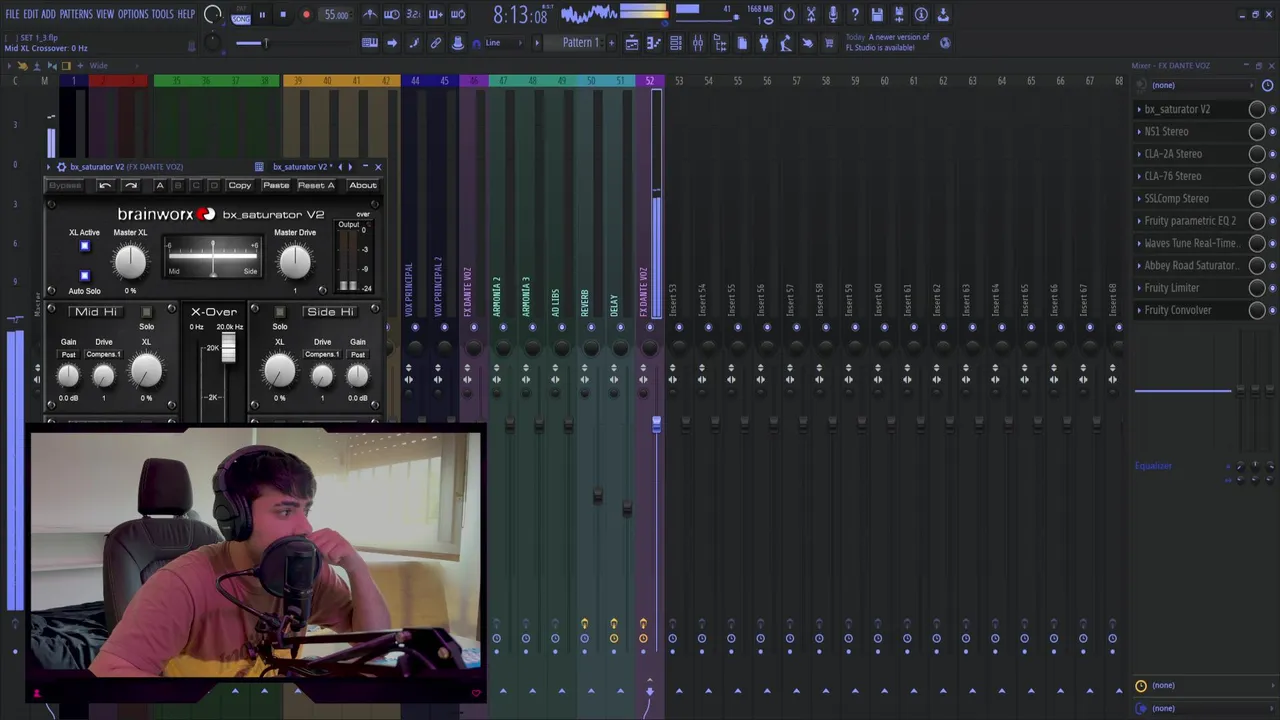Viewport: 1280px width, 720px height.
Task: Pause playback with the pause button
Action: 262,15
